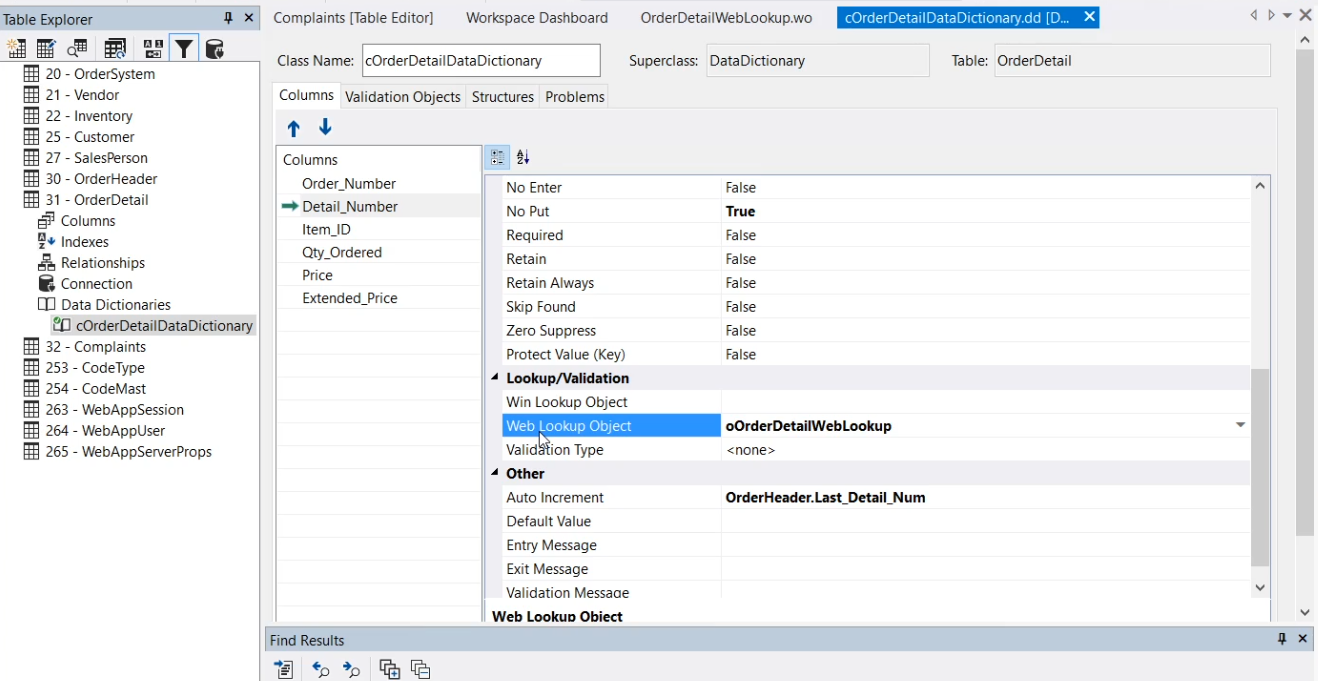Open the Web Lookup Object dropdown arrow
This screenshot has width=1318, height=681.
1240,426
